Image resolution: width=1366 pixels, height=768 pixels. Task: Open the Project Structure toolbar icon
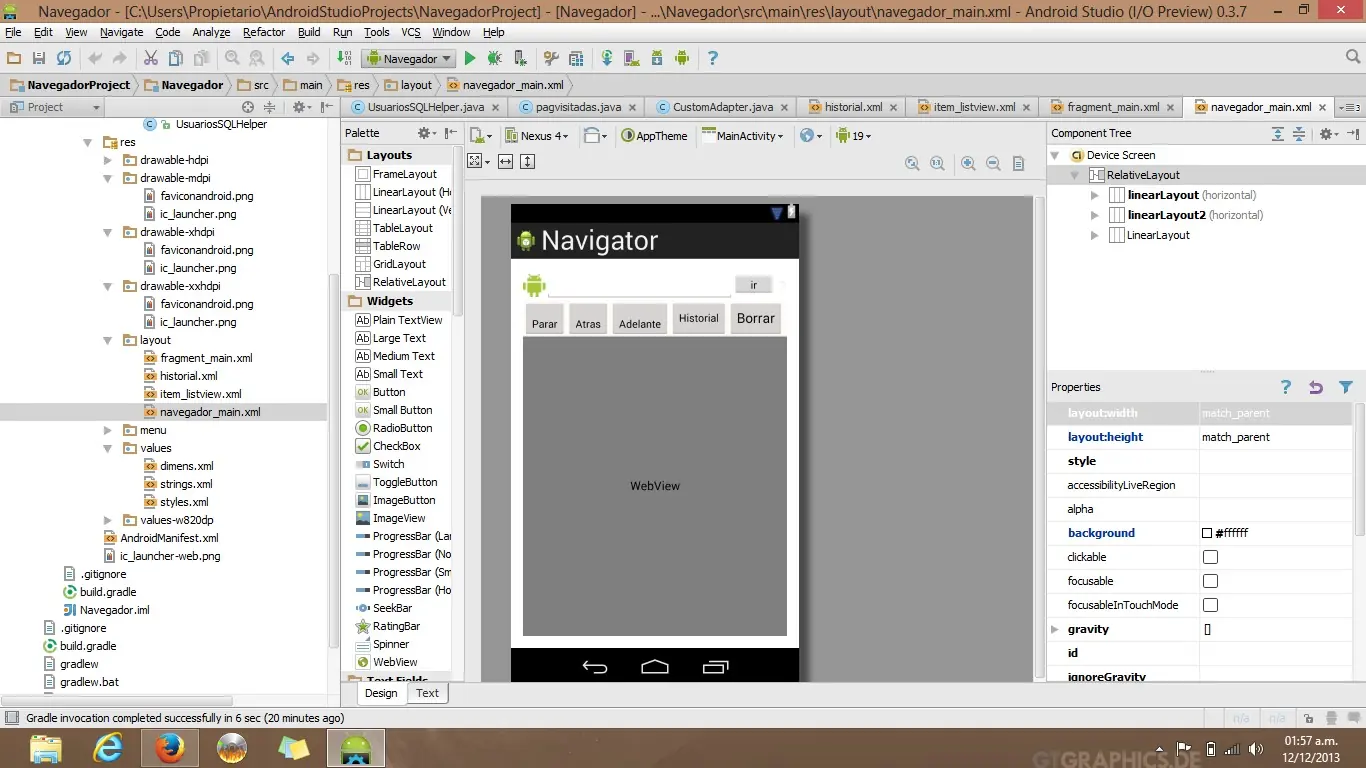(576, 59)
